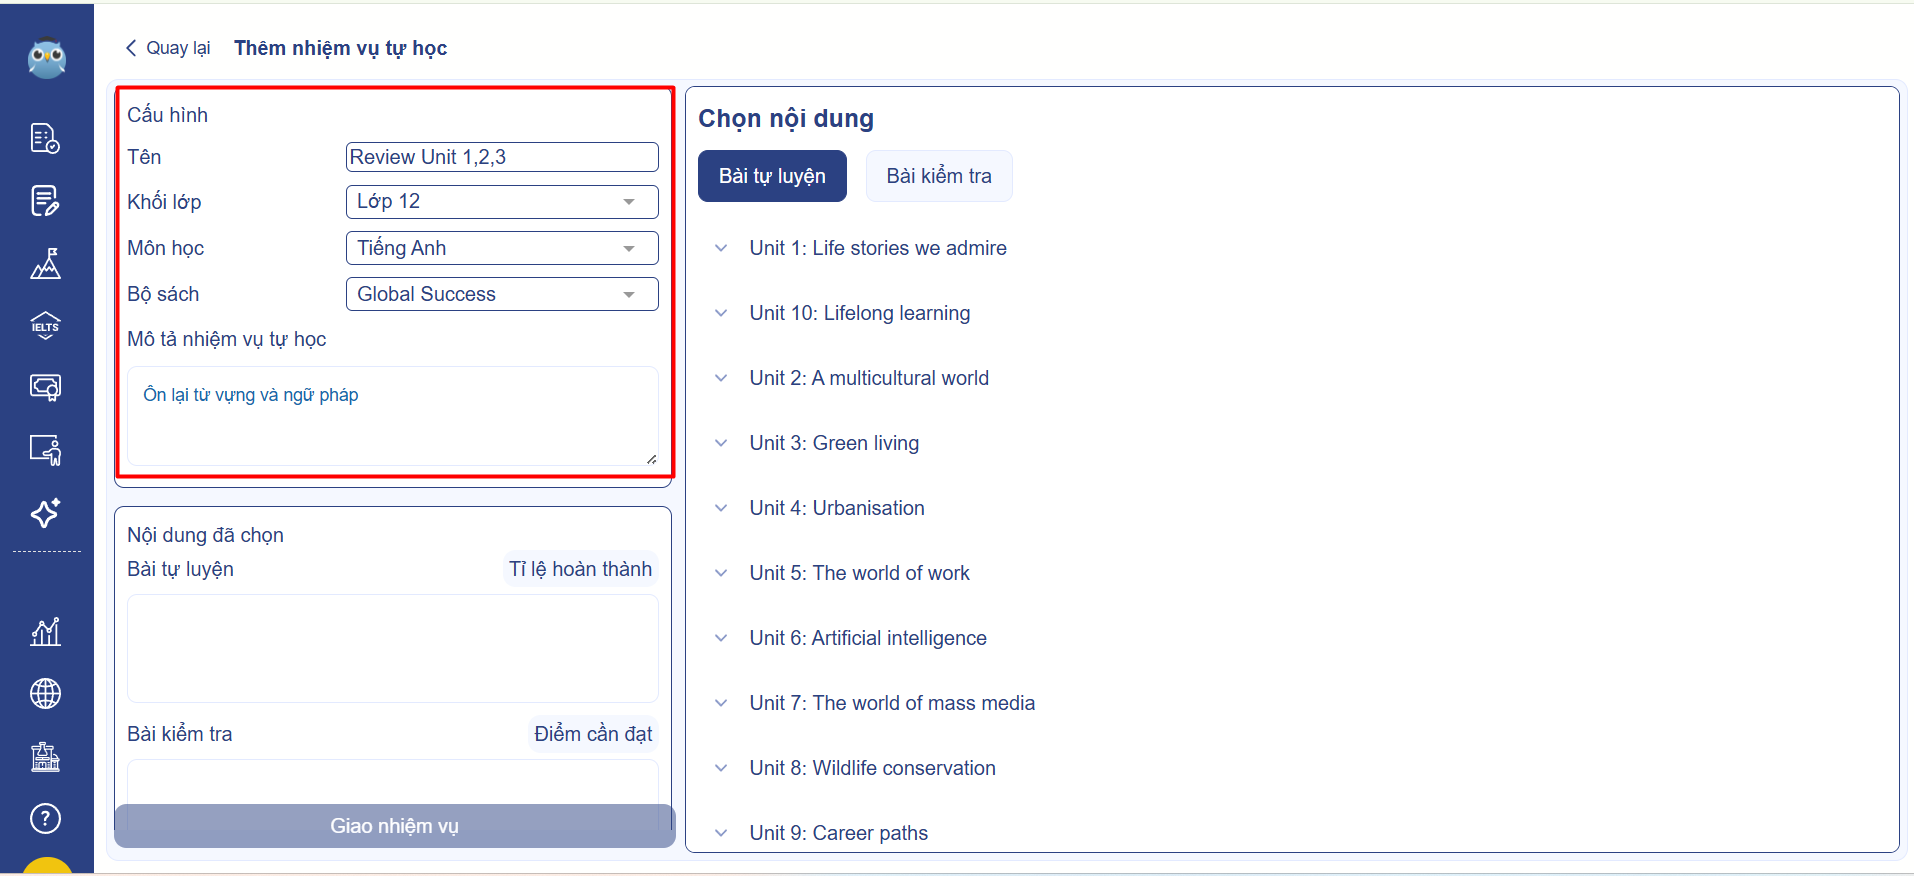Expand Unit 3: Green living
This screenshot has width=1914, height=876.
(x=833, y=443)
